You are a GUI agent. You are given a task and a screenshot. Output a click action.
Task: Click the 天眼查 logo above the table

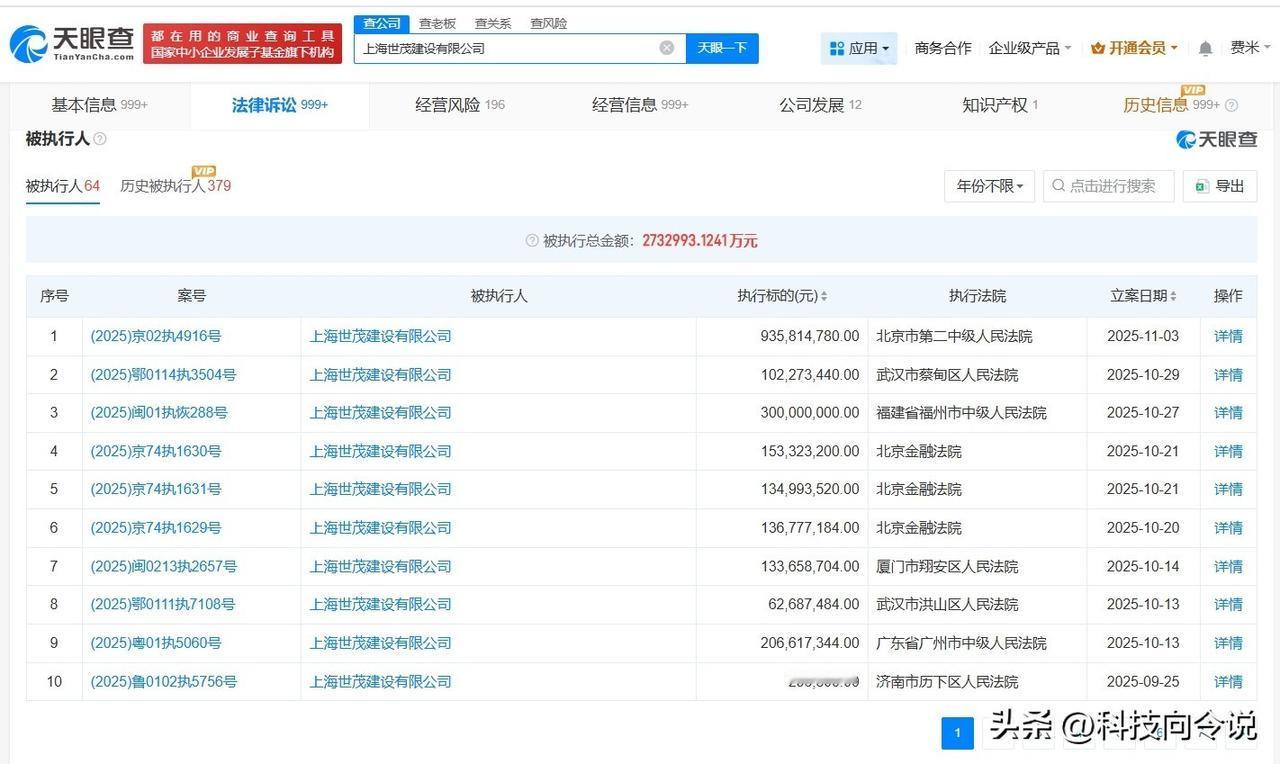point(1214,140)
